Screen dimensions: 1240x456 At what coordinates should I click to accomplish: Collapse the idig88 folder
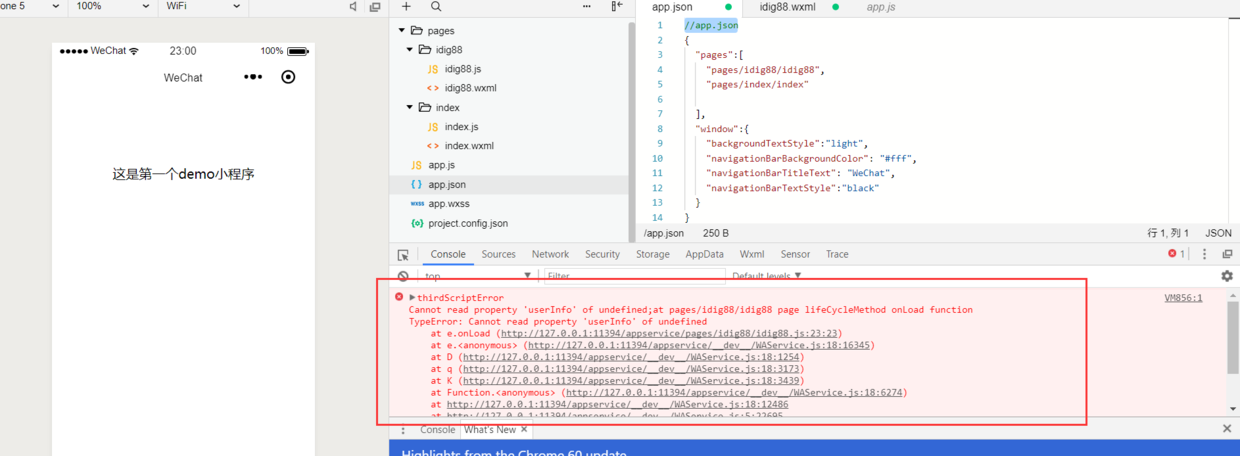coord(410,50)
